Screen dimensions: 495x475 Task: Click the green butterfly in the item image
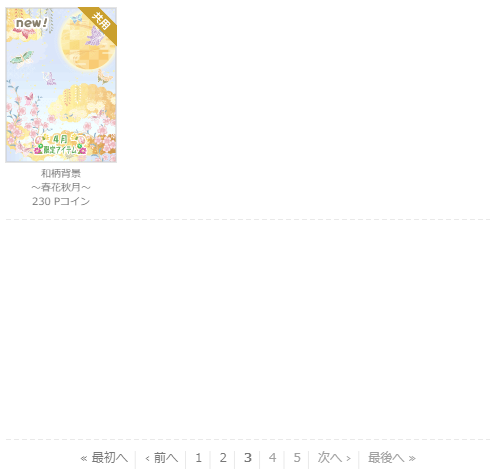22,58
